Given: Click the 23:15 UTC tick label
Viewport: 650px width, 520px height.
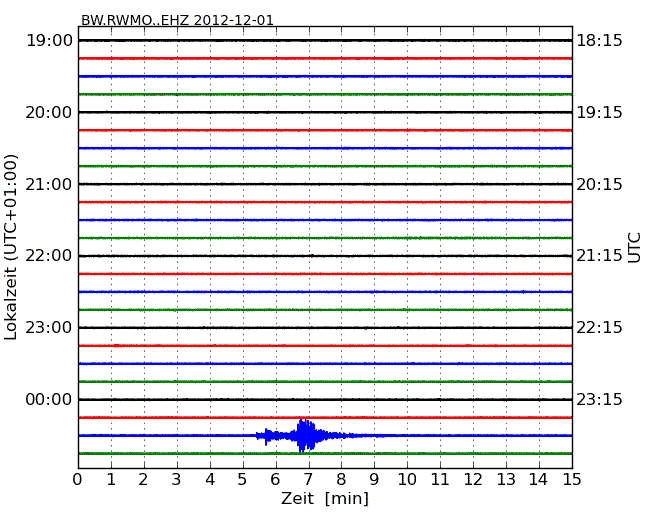Looking at the screenshot, I should pos(599,399).
